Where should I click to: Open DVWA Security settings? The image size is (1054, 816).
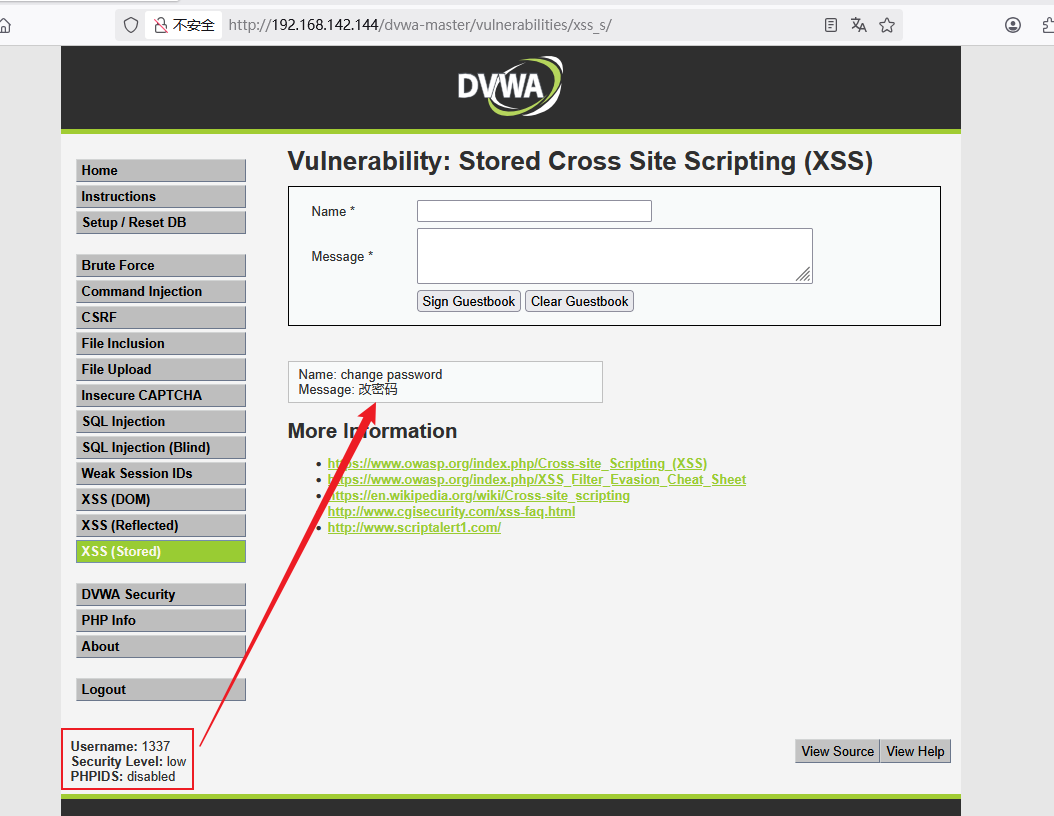(161, 594)
